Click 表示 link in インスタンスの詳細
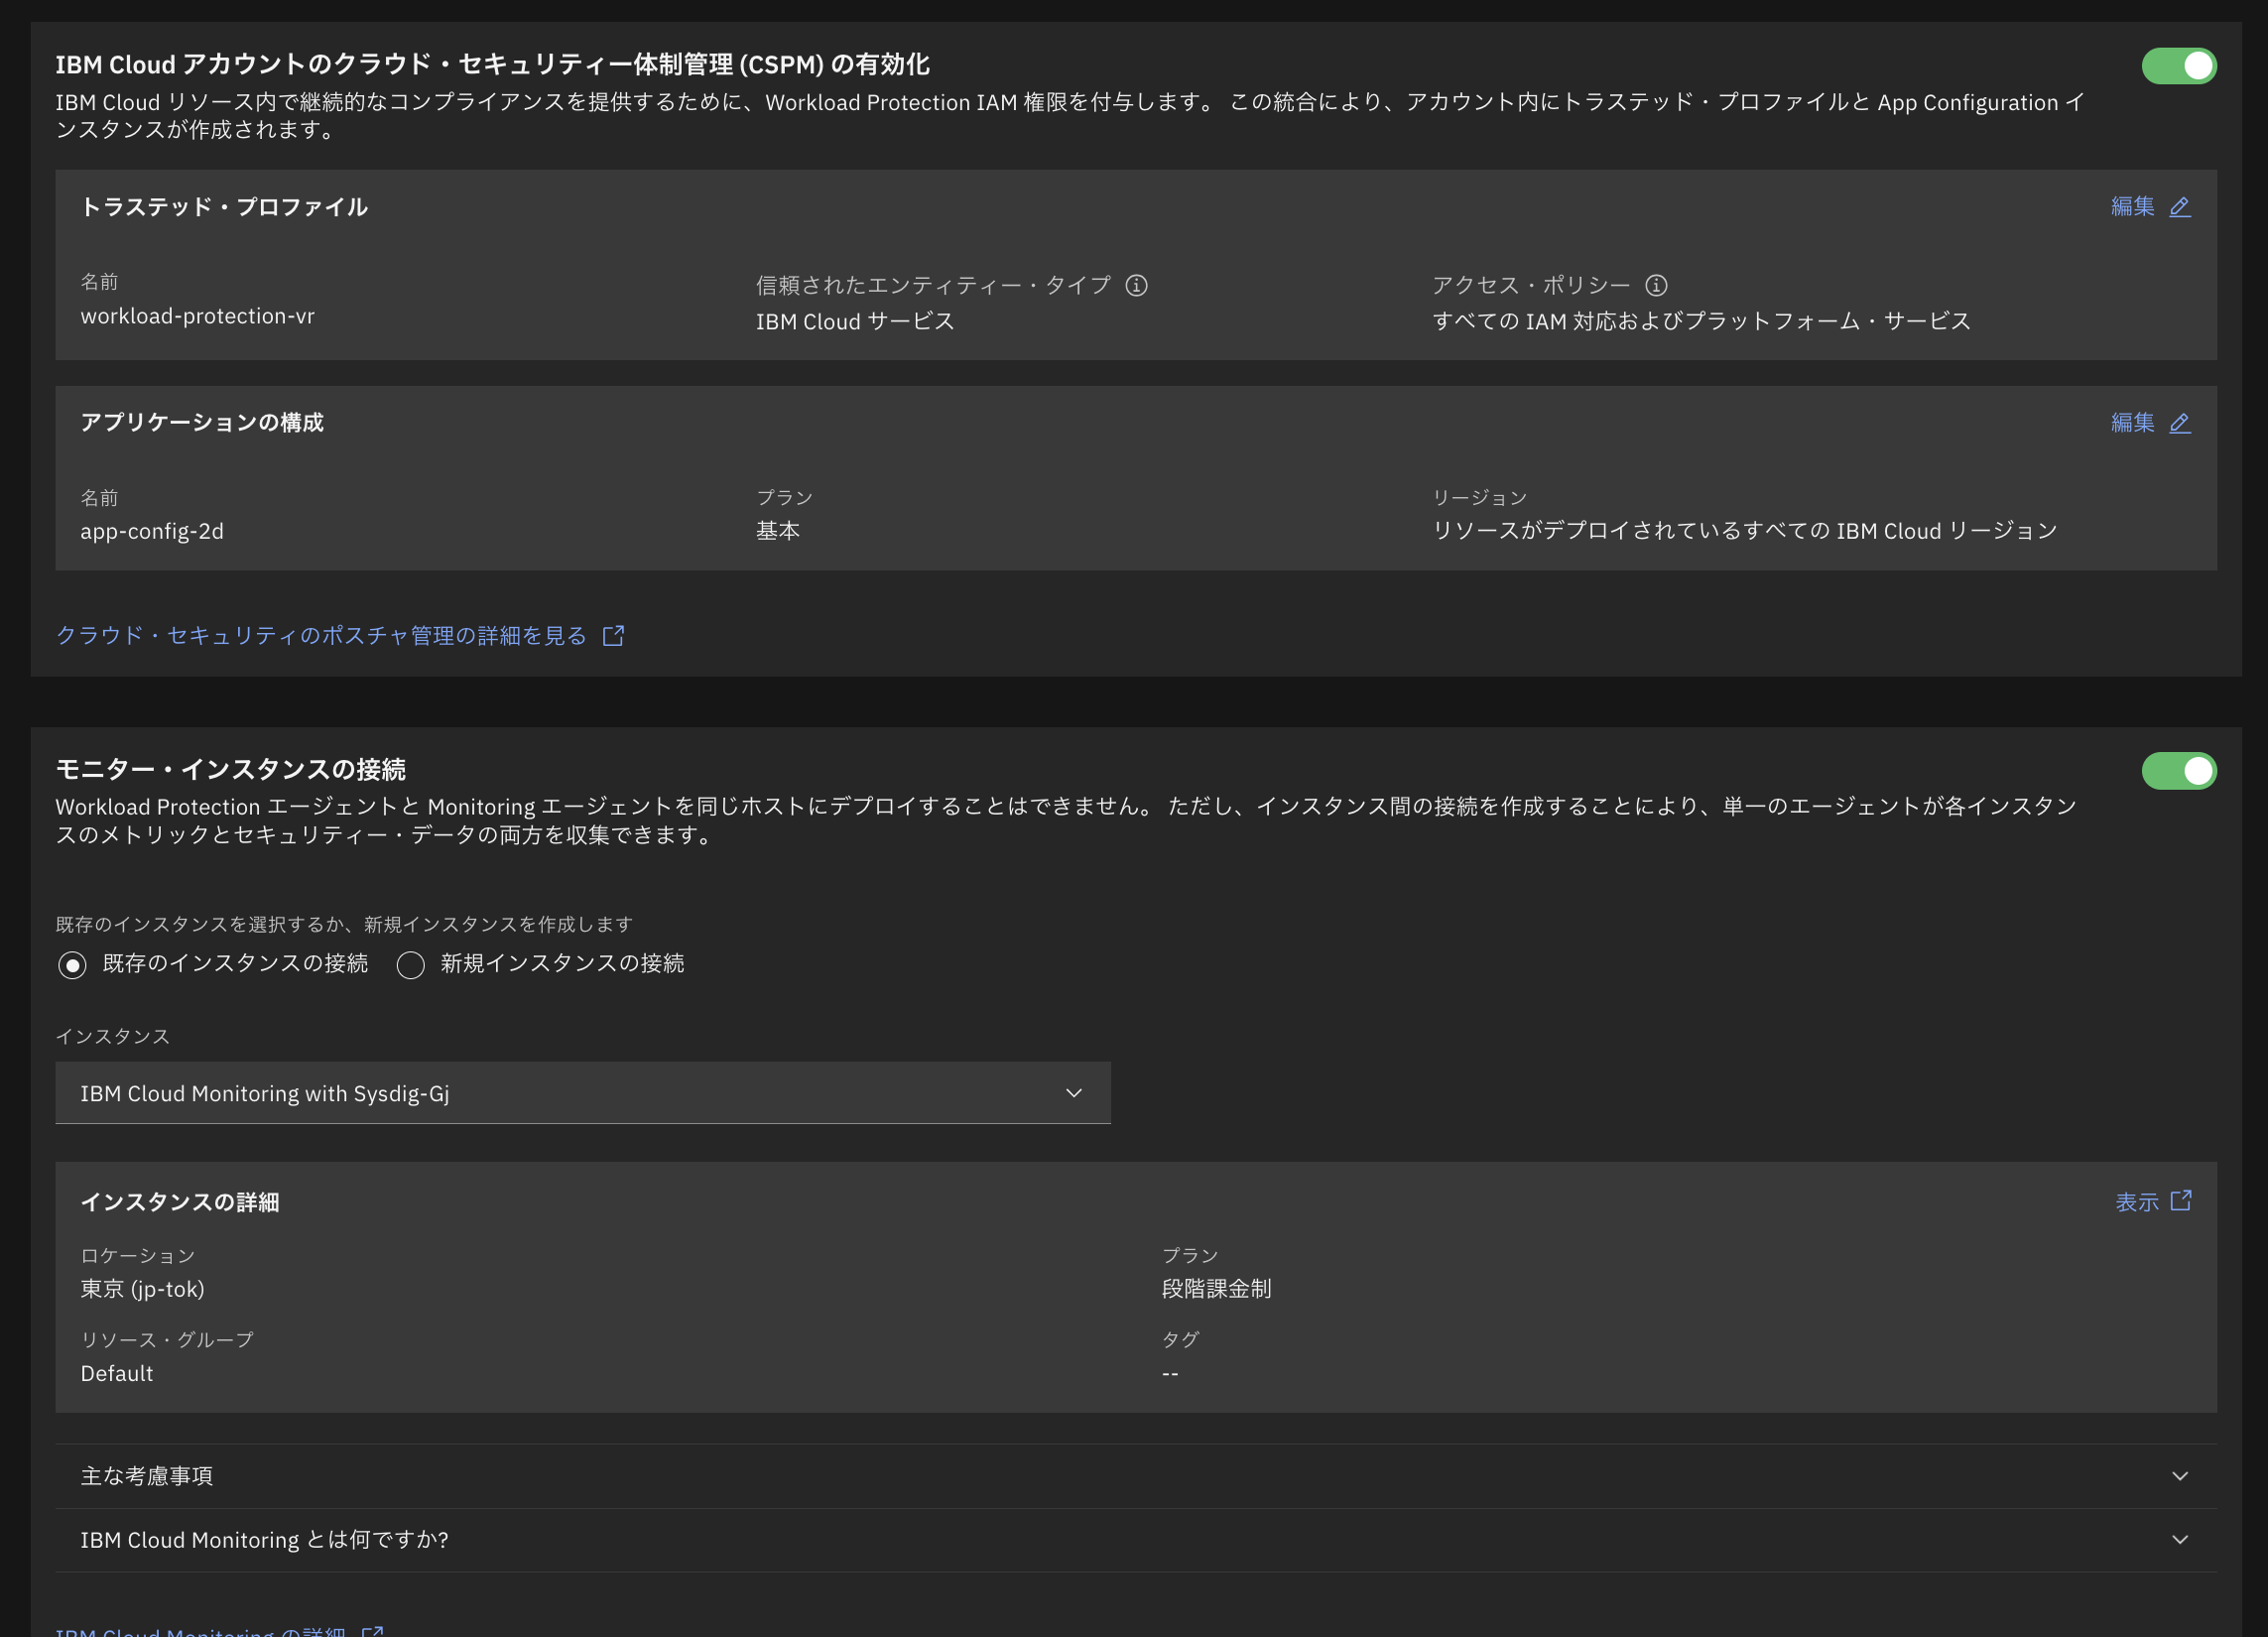This screenshot has height=1637, width=2268. coord(2136,1202)
